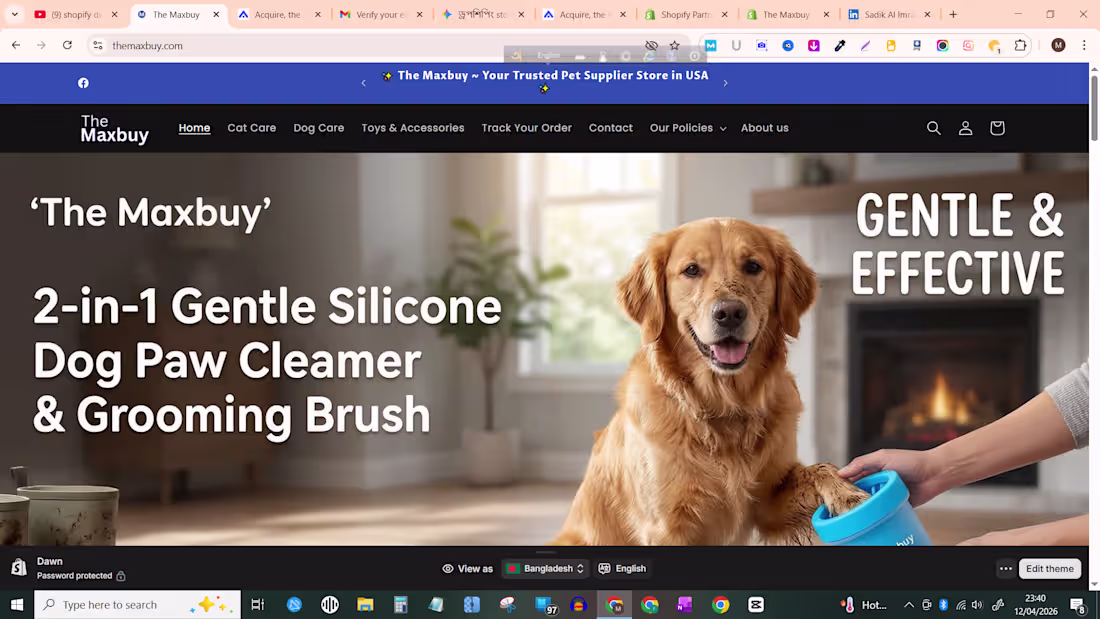Open Task View on the taskbar
This screenshot has width=1100, height=619.
pyautogui.click(x=257, y=604)
